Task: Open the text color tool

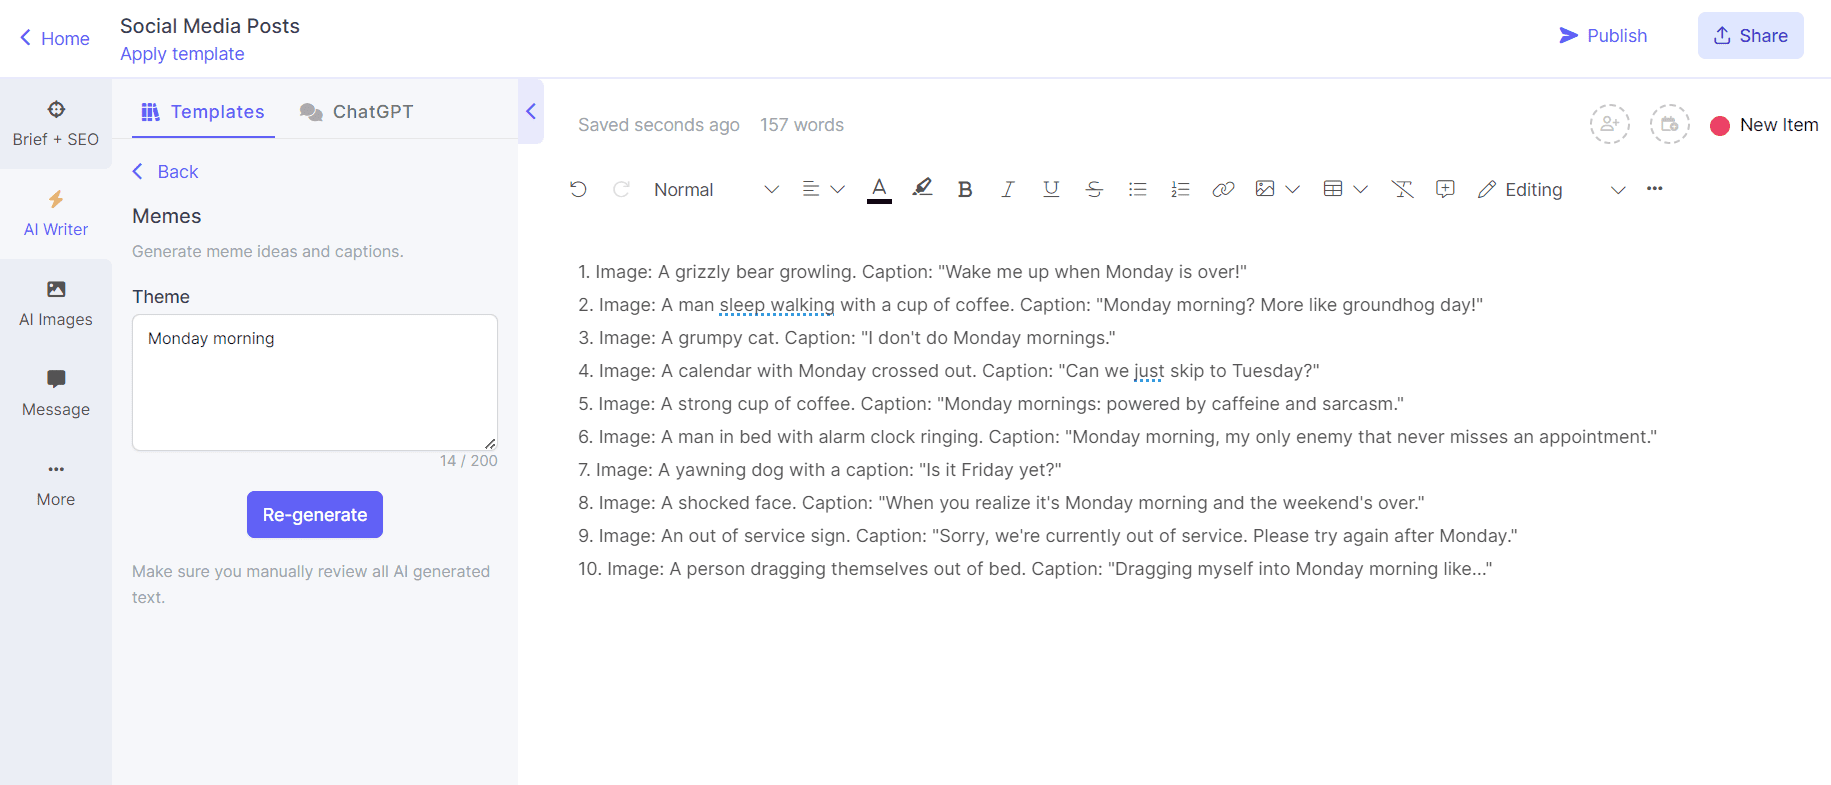Action: click(879, 189)
